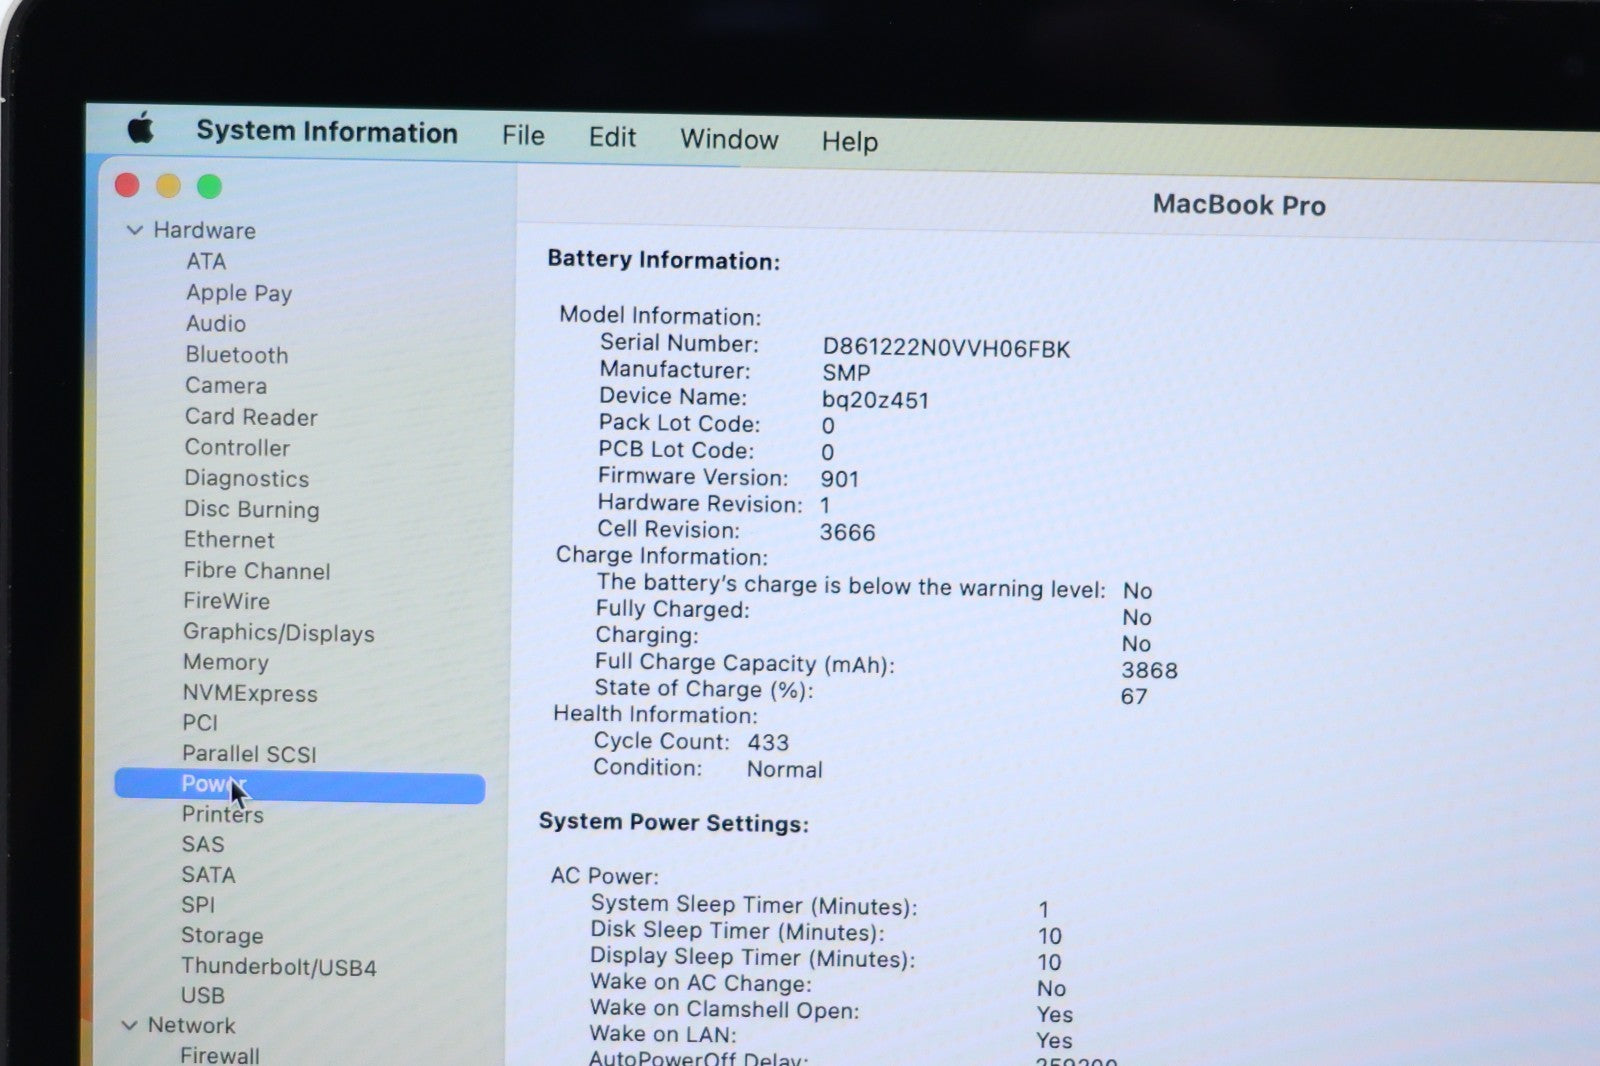Collapse the Hardware section

pos(135,230)
